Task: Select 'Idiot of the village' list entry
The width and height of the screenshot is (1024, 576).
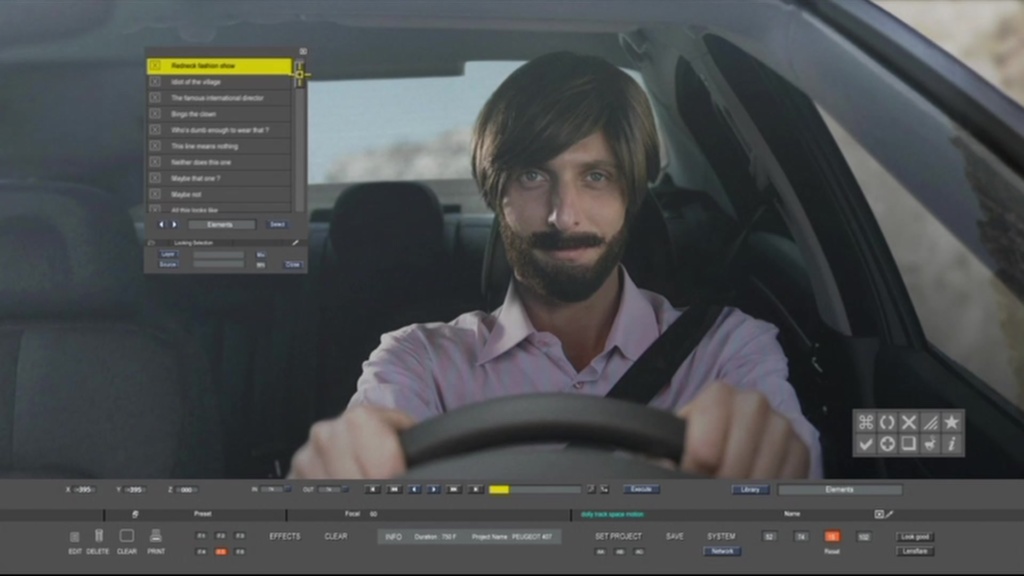Action: [219, 82]
